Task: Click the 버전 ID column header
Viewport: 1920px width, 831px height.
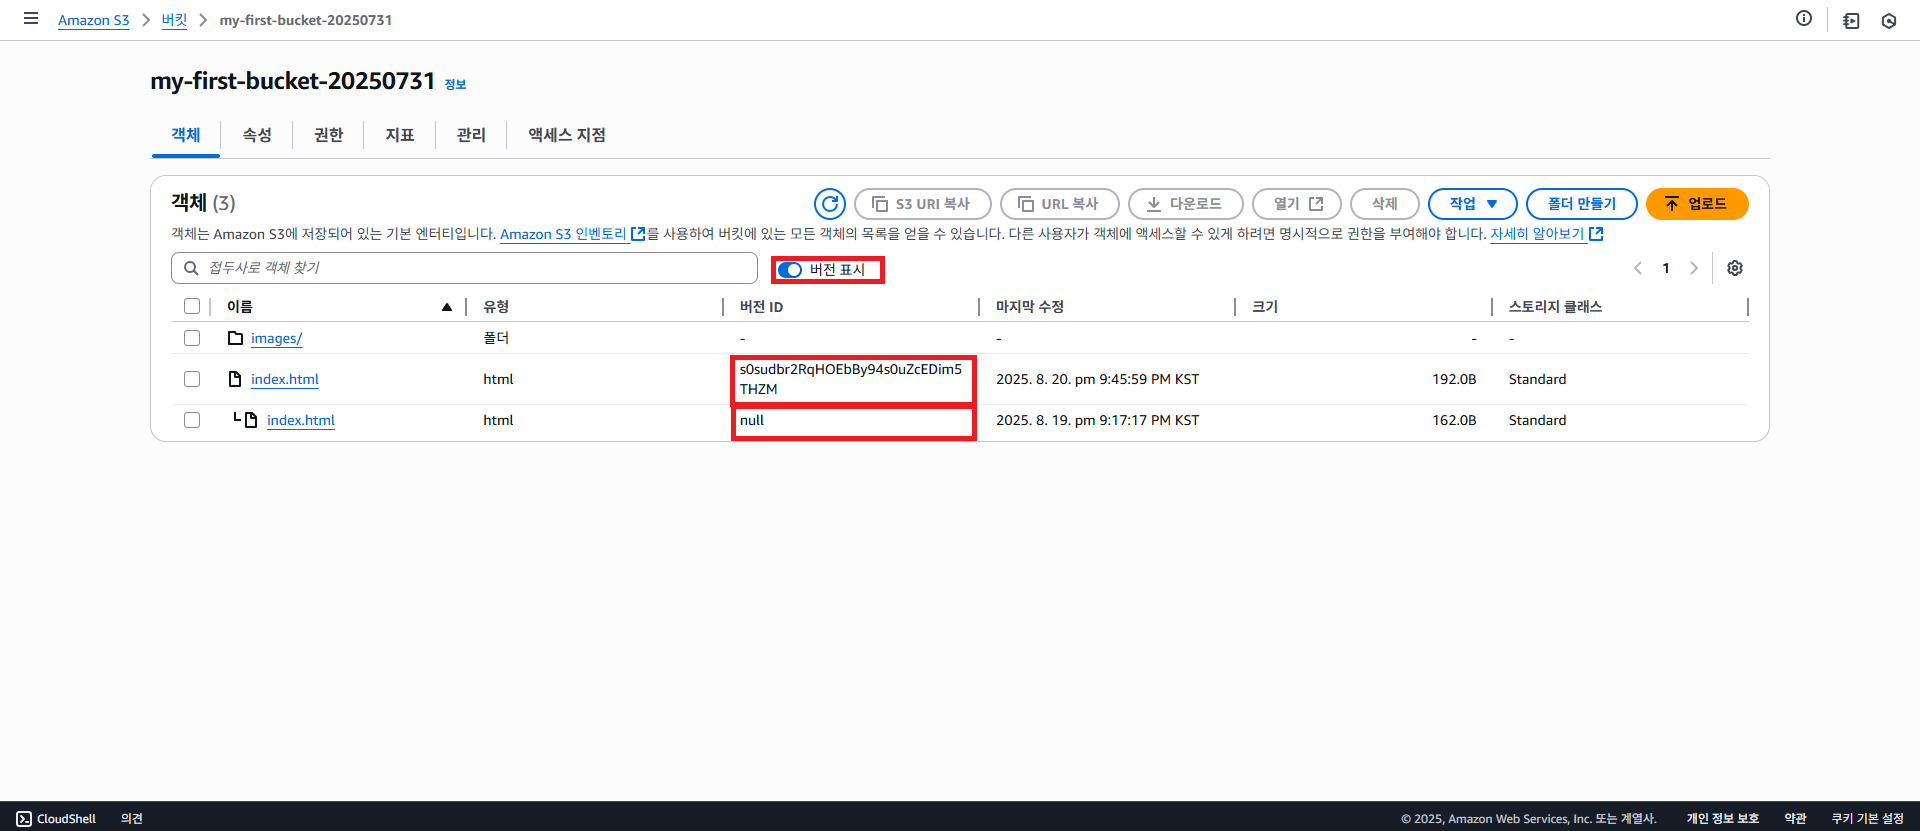Action: pos(761,307)
